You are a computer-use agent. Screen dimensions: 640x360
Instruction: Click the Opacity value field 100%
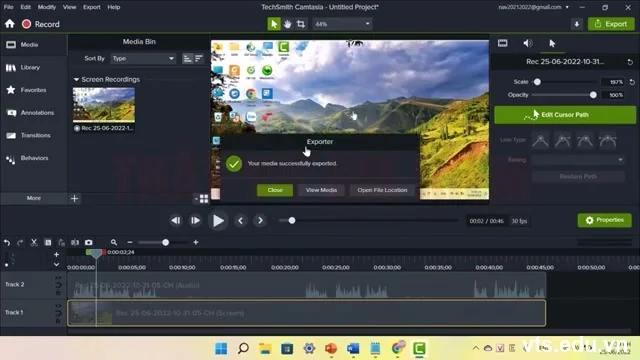click(x=613, y=95)
